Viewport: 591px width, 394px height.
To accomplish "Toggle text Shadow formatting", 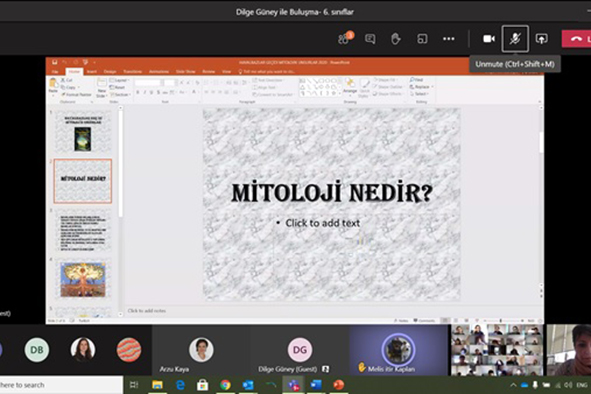I will (158, 92).
